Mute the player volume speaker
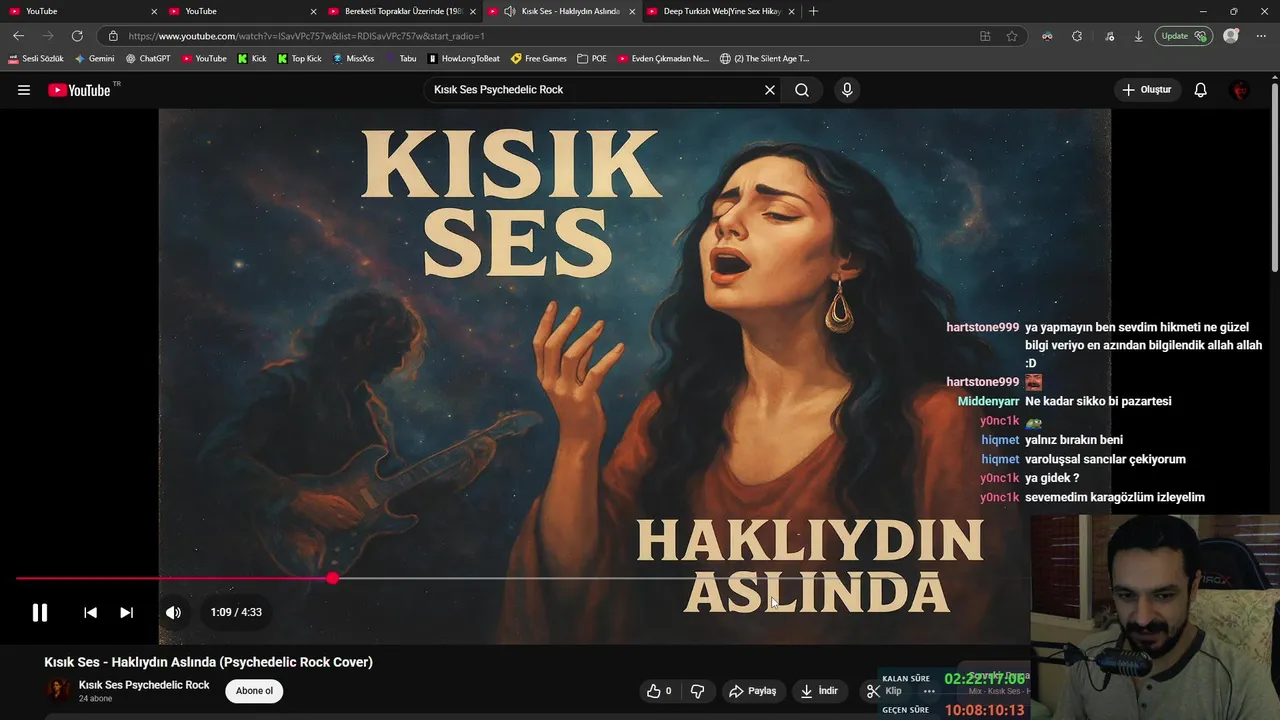This screenshot has height=720, width=1280. click(173, 612)
